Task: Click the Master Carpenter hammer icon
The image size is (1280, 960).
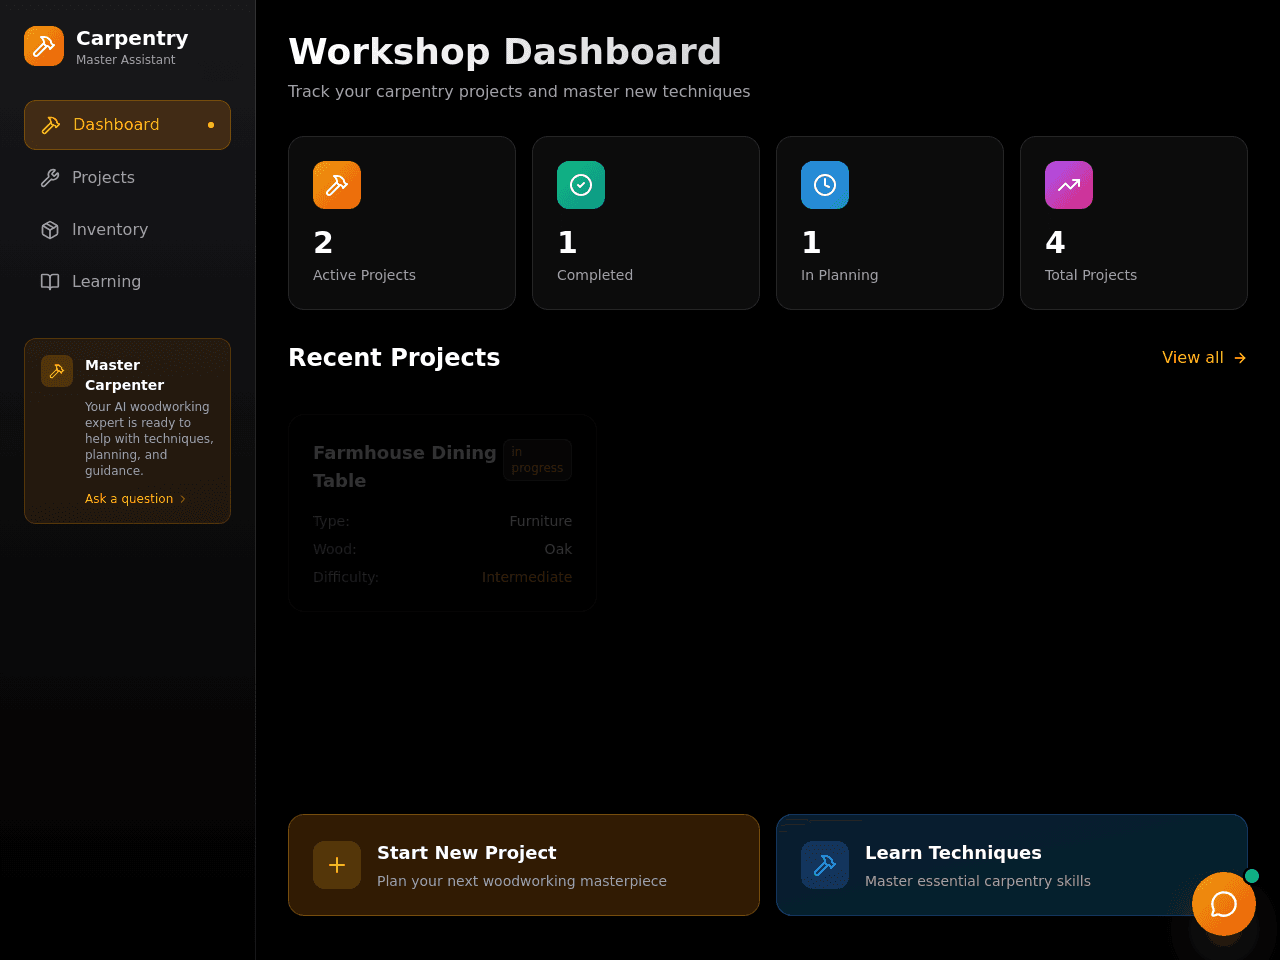Action: point(57,371)
